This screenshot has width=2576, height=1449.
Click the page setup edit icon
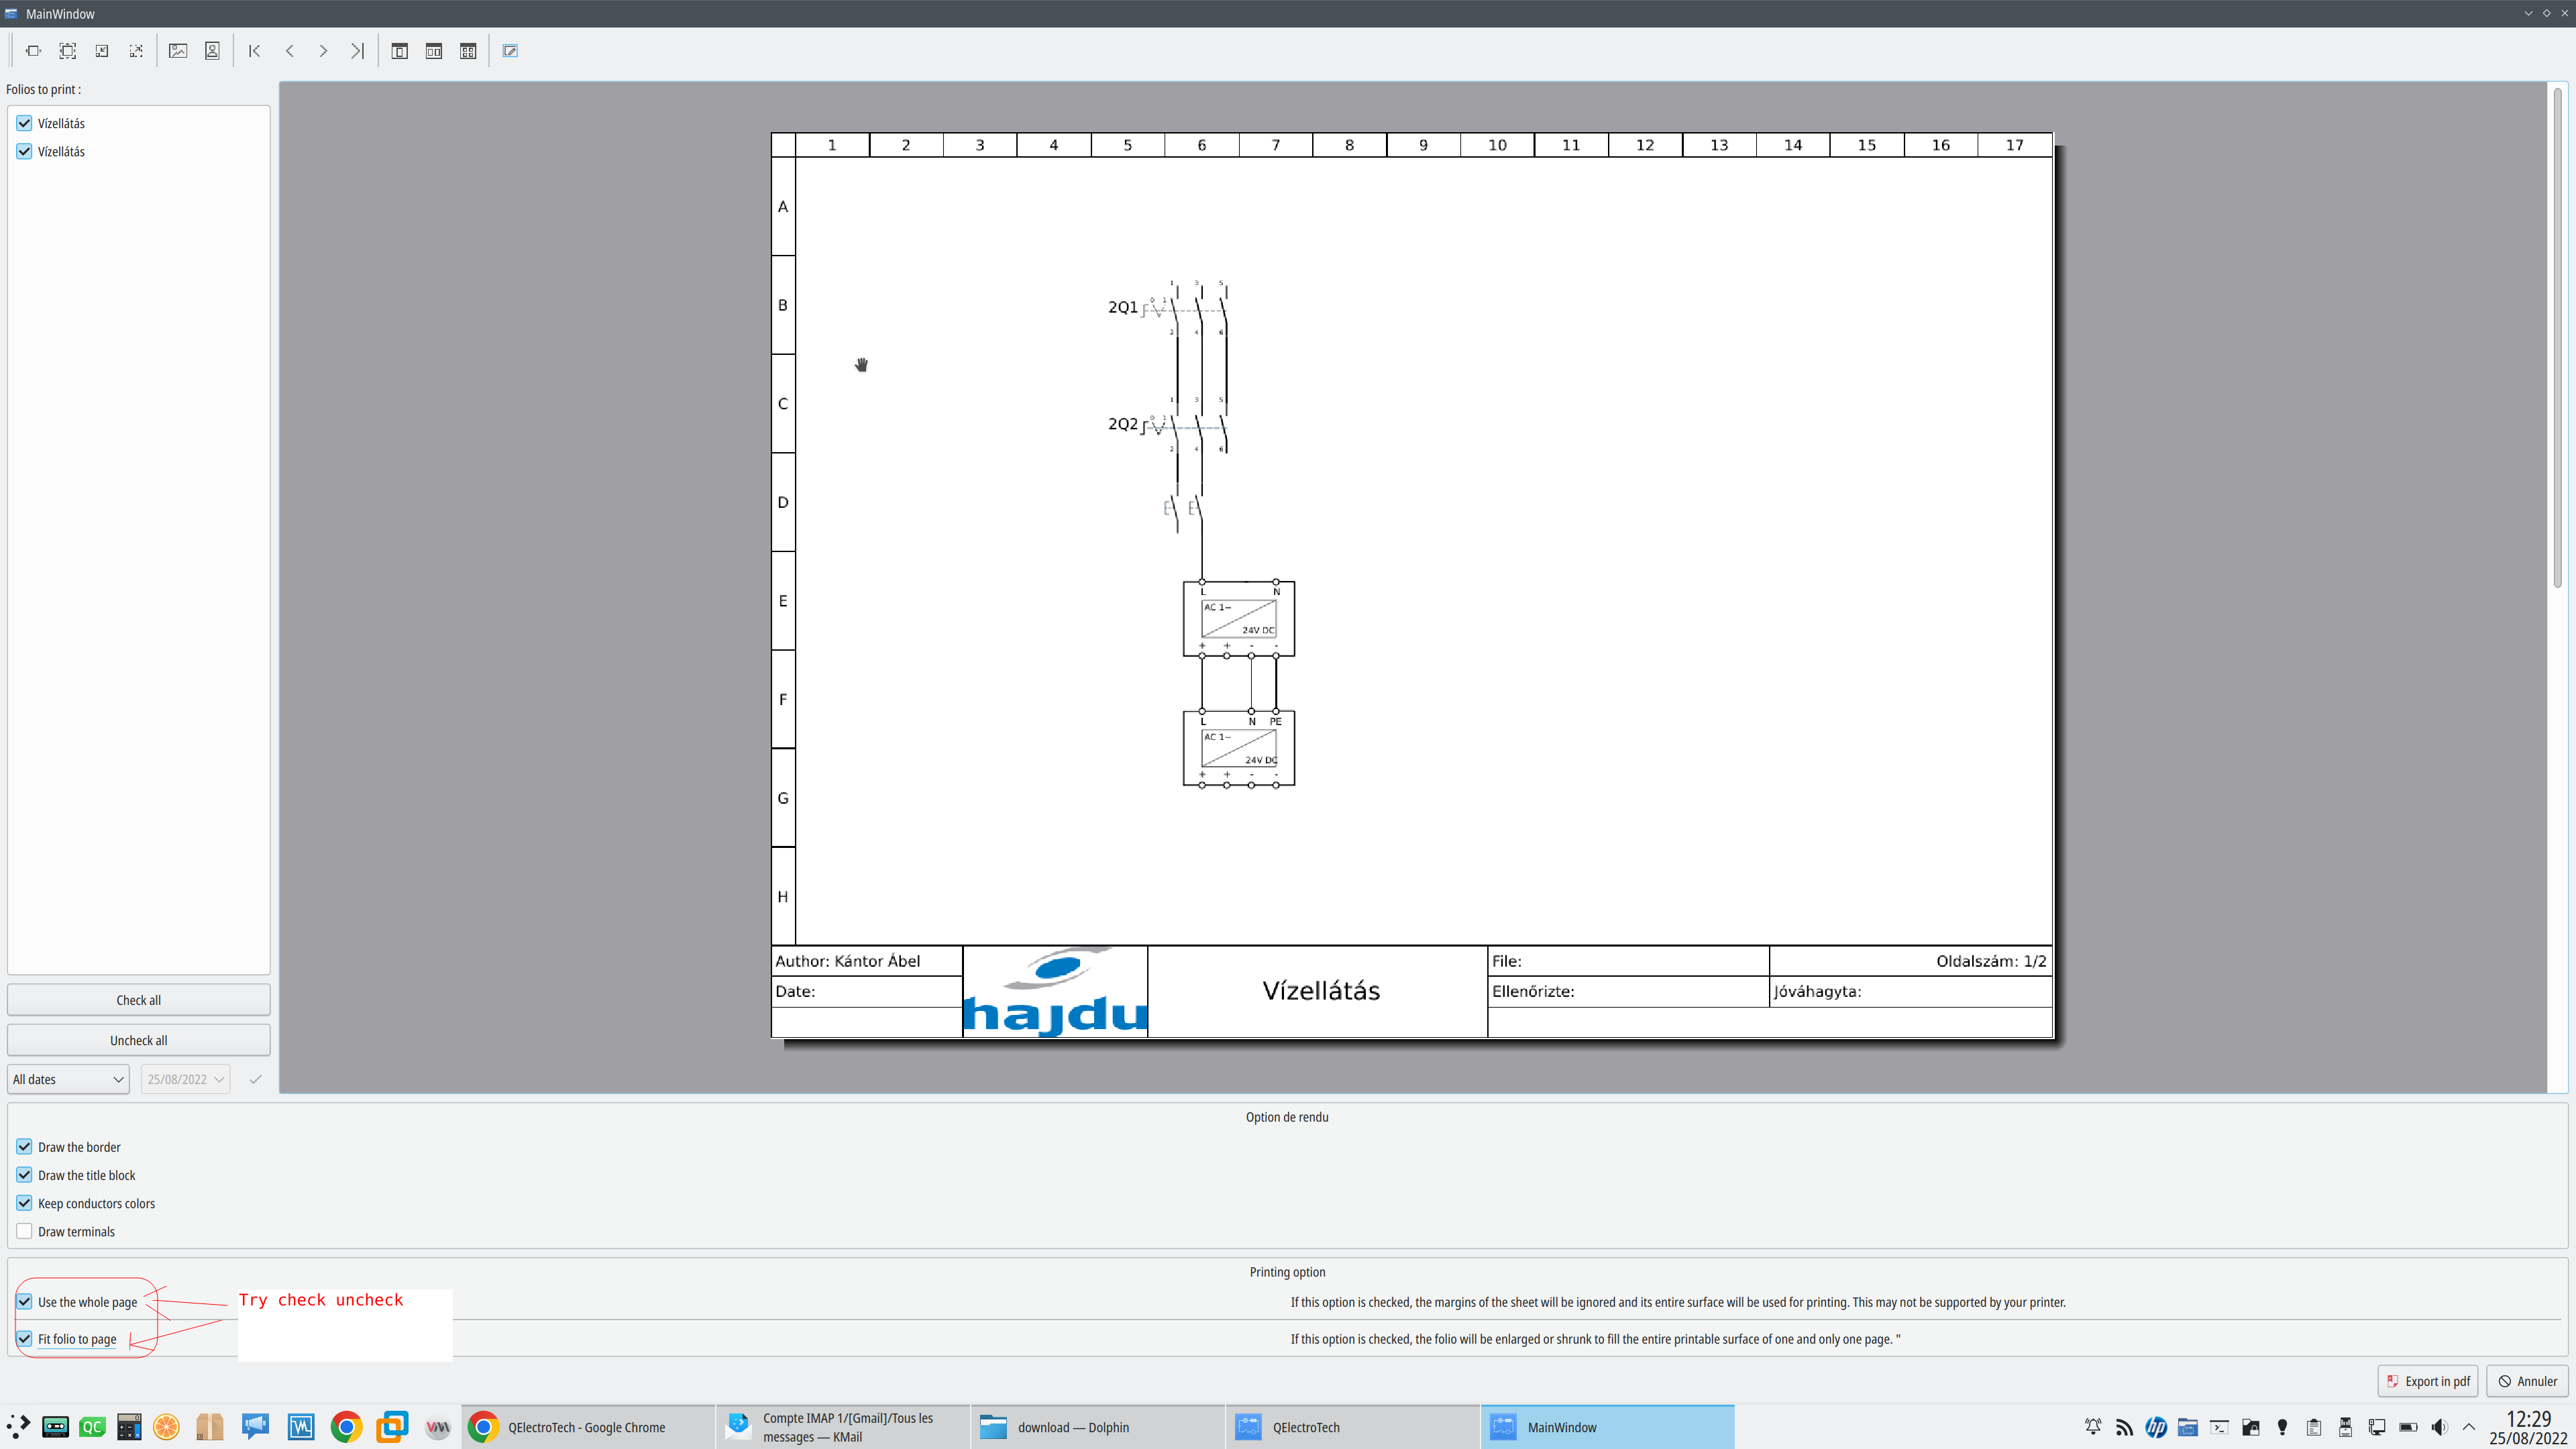point(510,51)
